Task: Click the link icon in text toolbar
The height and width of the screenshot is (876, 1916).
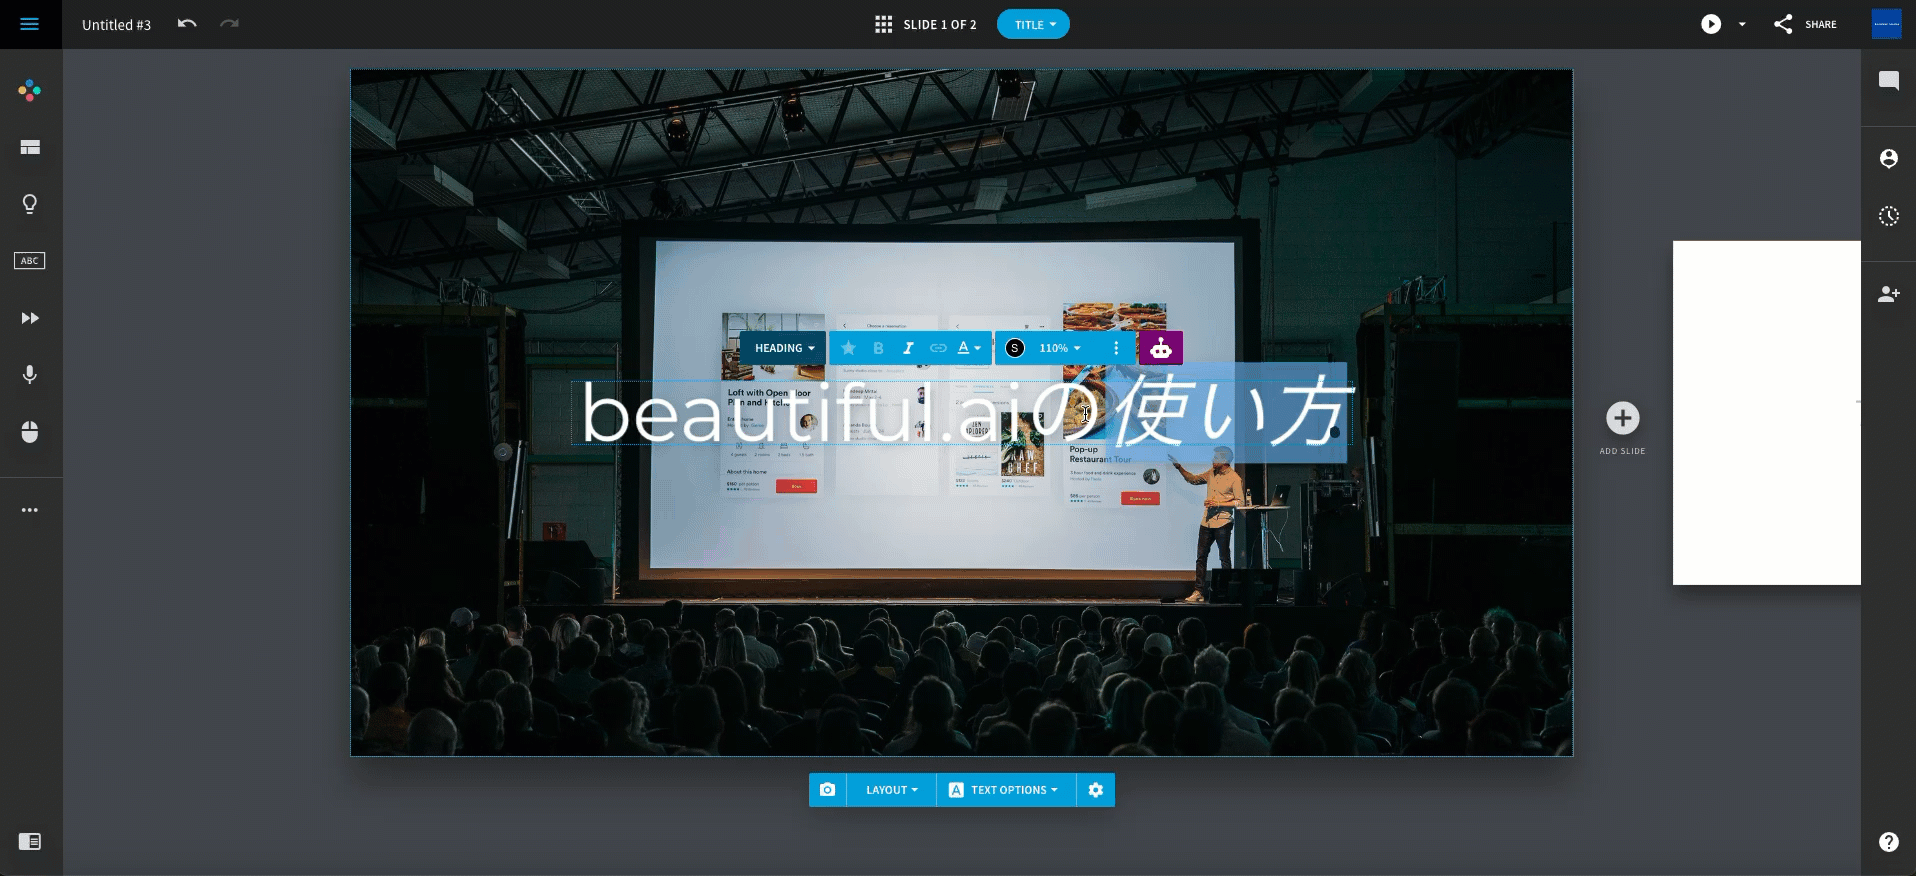Action: [938, 348]
